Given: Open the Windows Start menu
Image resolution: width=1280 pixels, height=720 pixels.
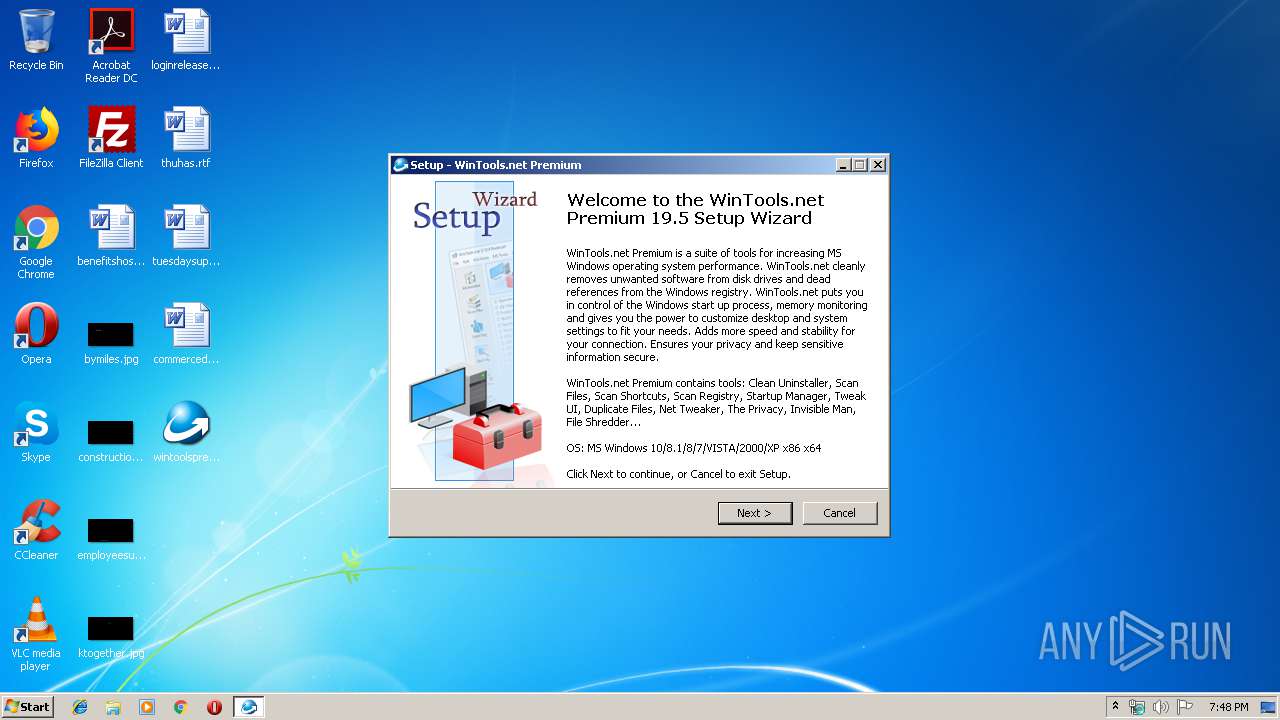Looking at the screenshot, I should [x=27, y=706].
